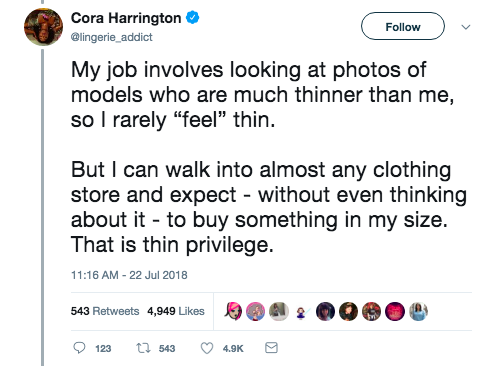Click the 4.9K like count
This screenshot has height=366, width=496.
click(233, 349)
